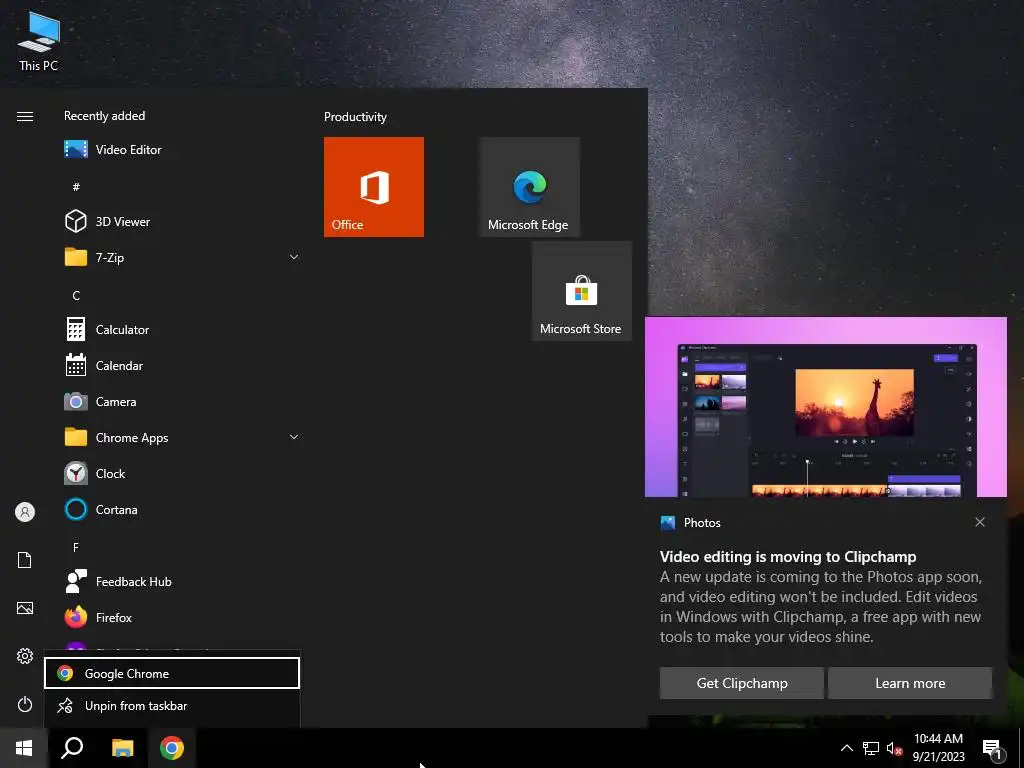The image size is (1024, 768).
Task: Open the clock showing 10:44 AM
Action: (938, 748)
